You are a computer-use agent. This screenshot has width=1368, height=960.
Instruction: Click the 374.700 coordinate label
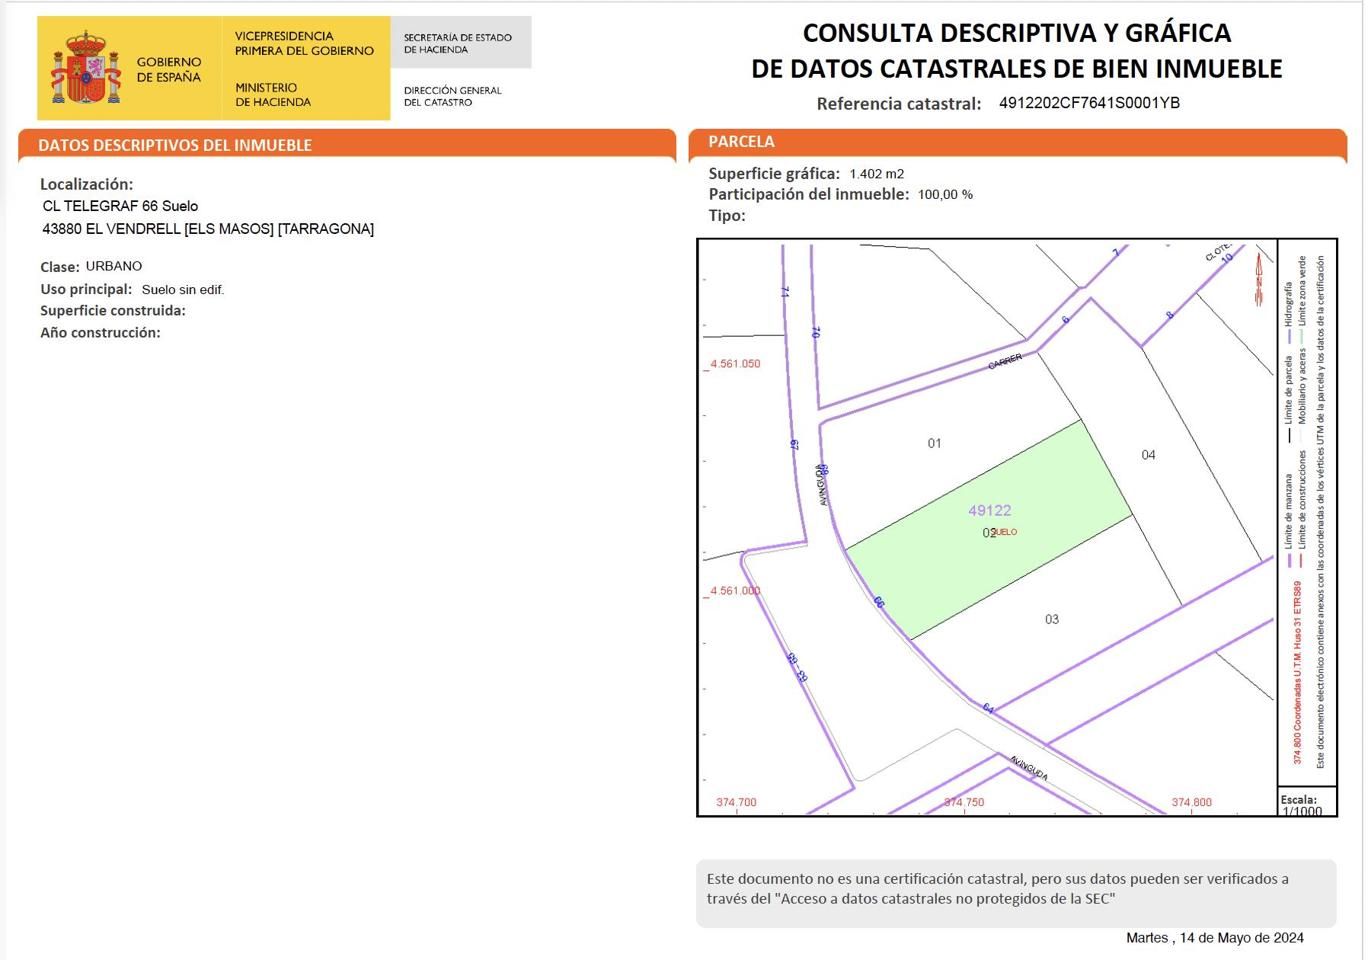coord(736,803)
